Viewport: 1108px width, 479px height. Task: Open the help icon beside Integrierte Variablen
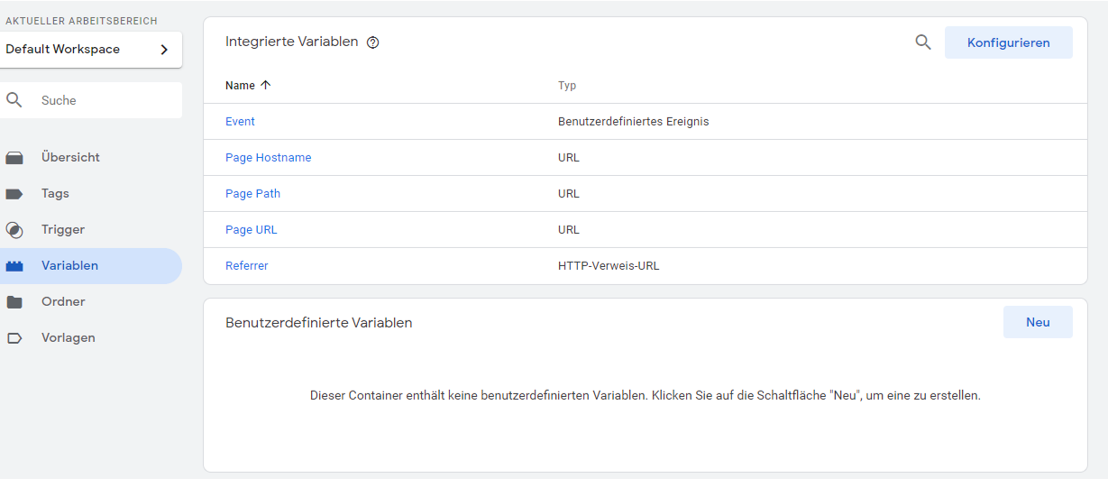click(373, 42)
